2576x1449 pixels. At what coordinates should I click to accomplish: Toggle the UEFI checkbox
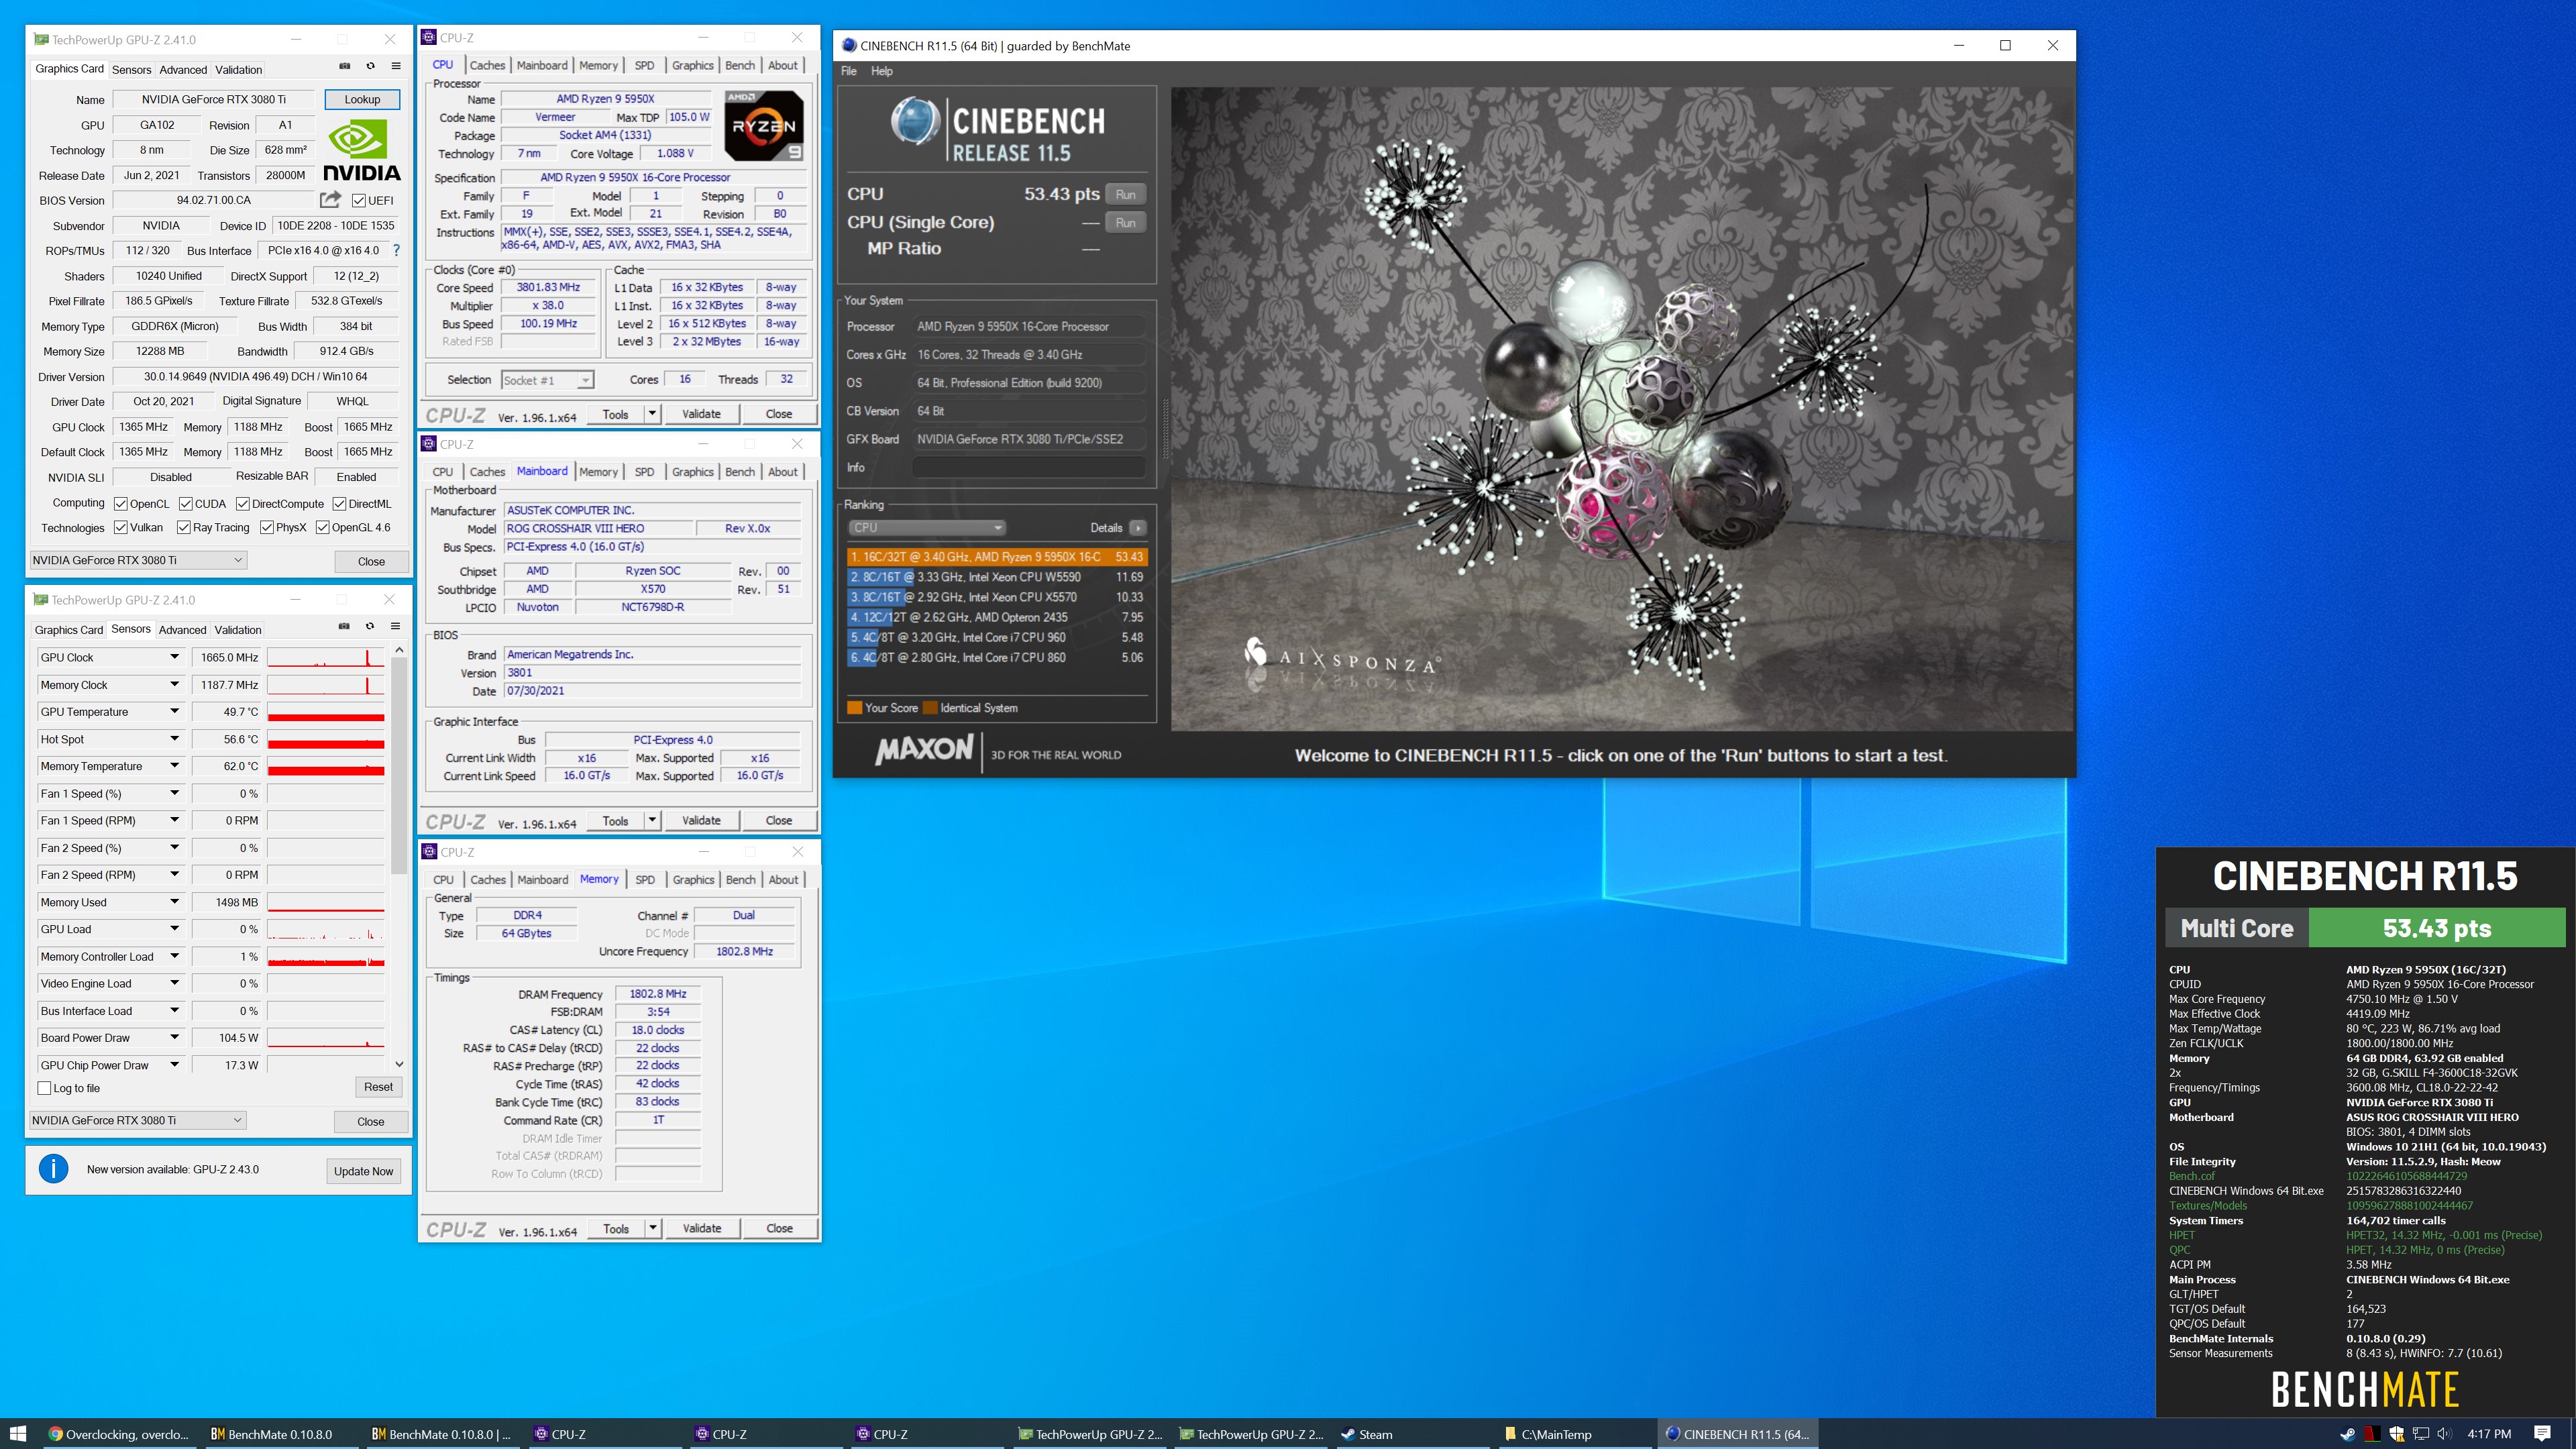click(358, 201)
